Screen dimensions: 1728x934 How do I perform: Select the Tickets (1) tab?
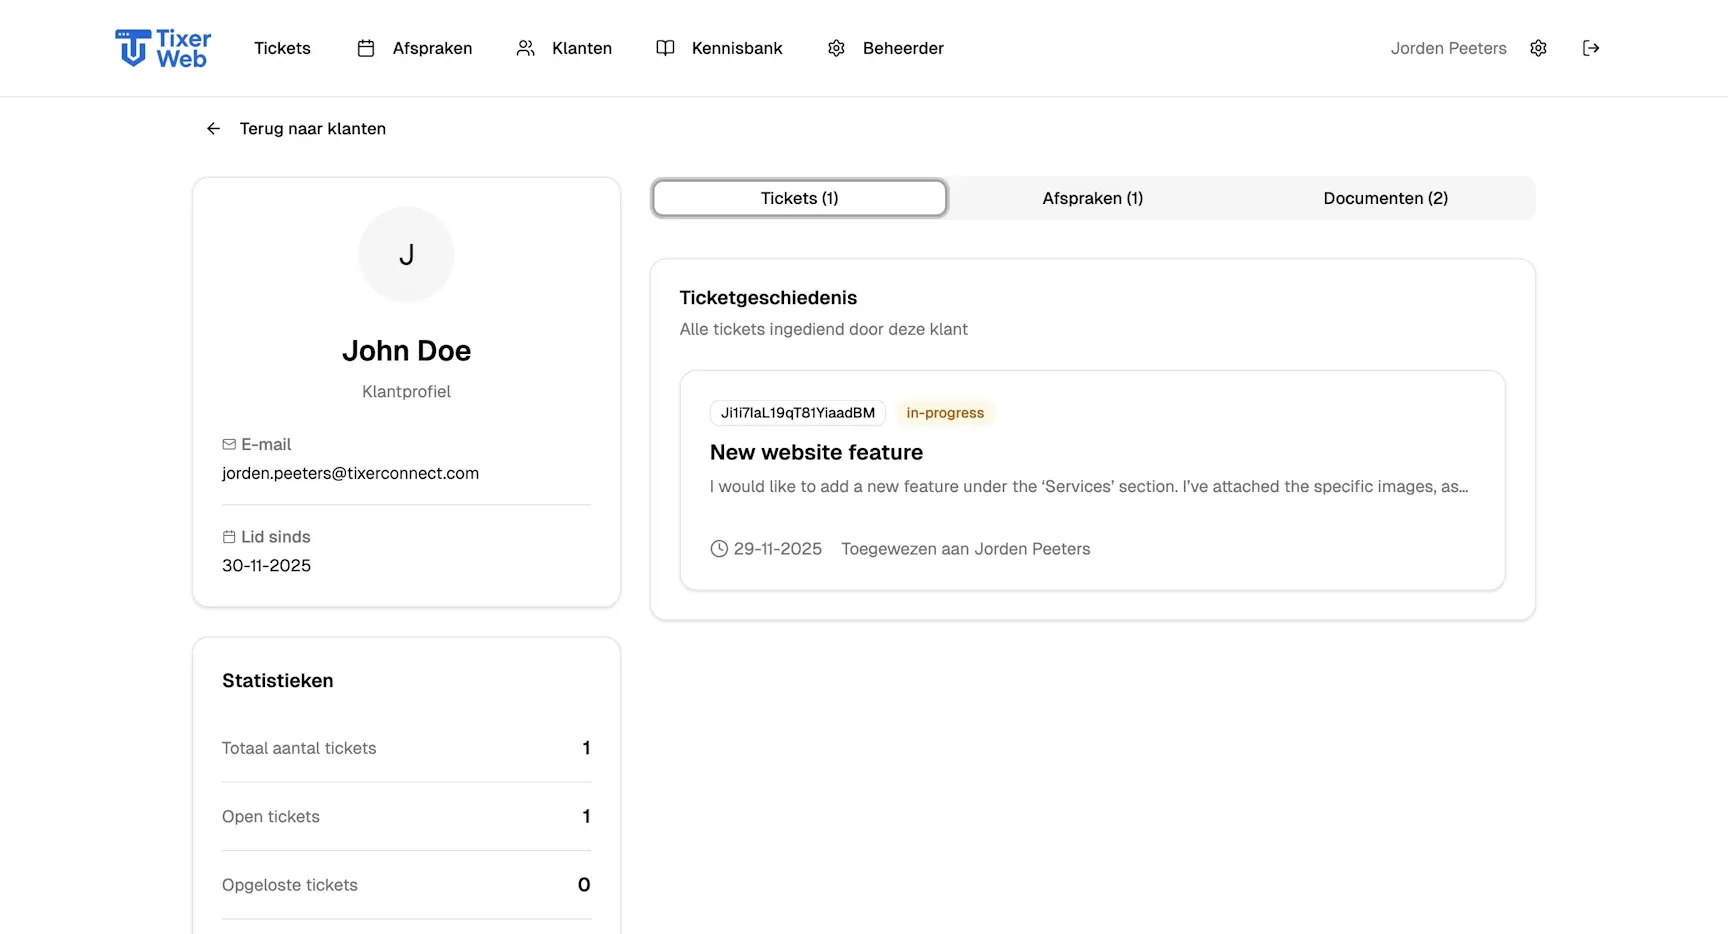[799, 198]
